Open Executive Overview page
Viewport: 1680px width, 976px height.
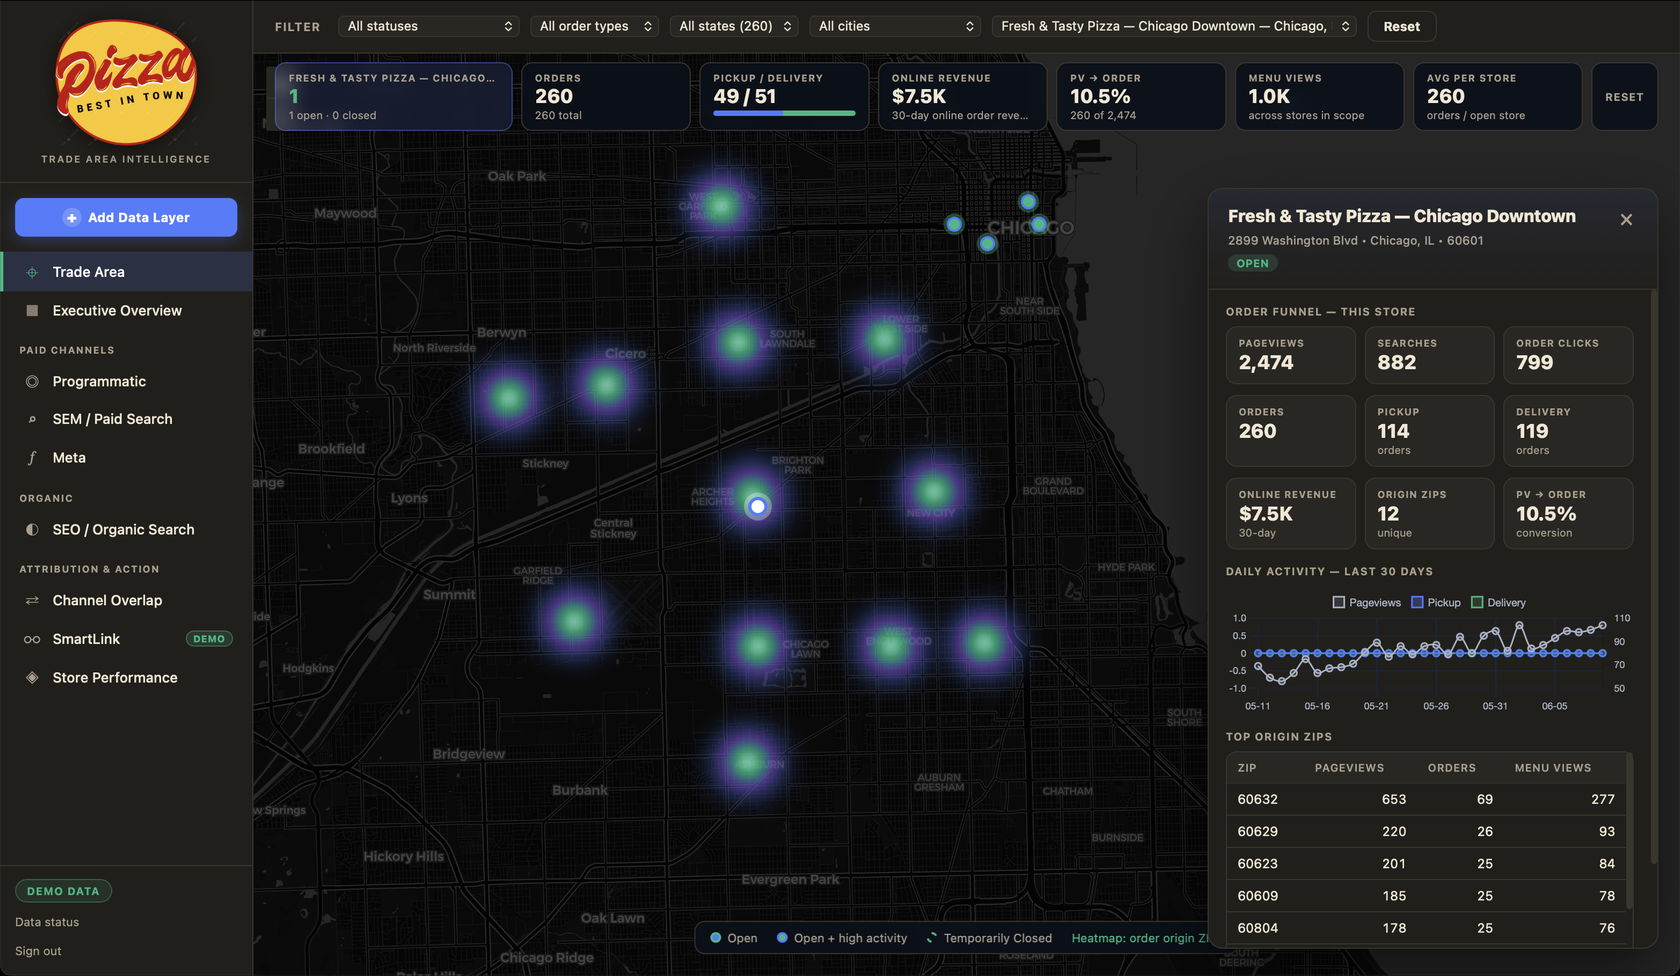point(126,311)
